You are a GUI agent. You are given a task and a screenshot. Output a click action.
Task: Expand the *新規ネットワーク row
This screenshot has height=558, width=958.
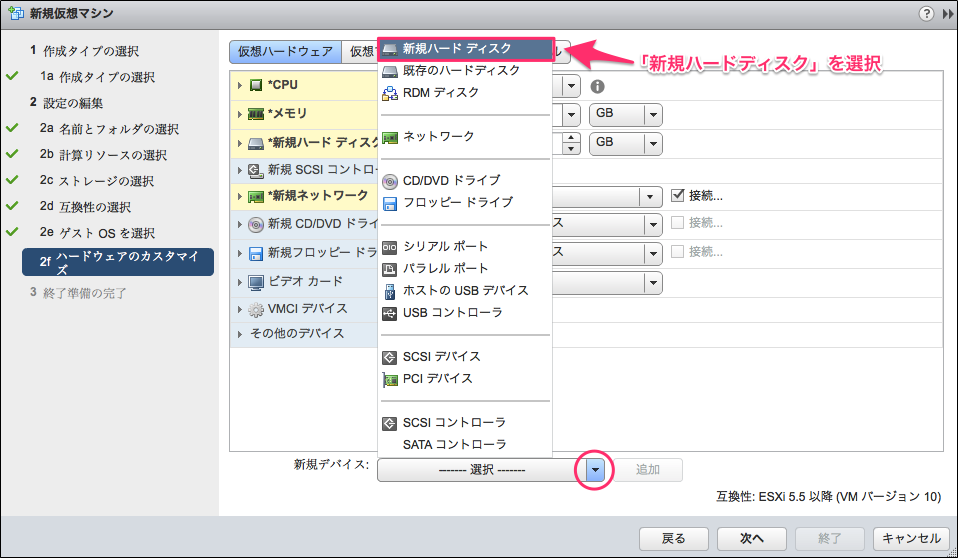click(240, 197)
